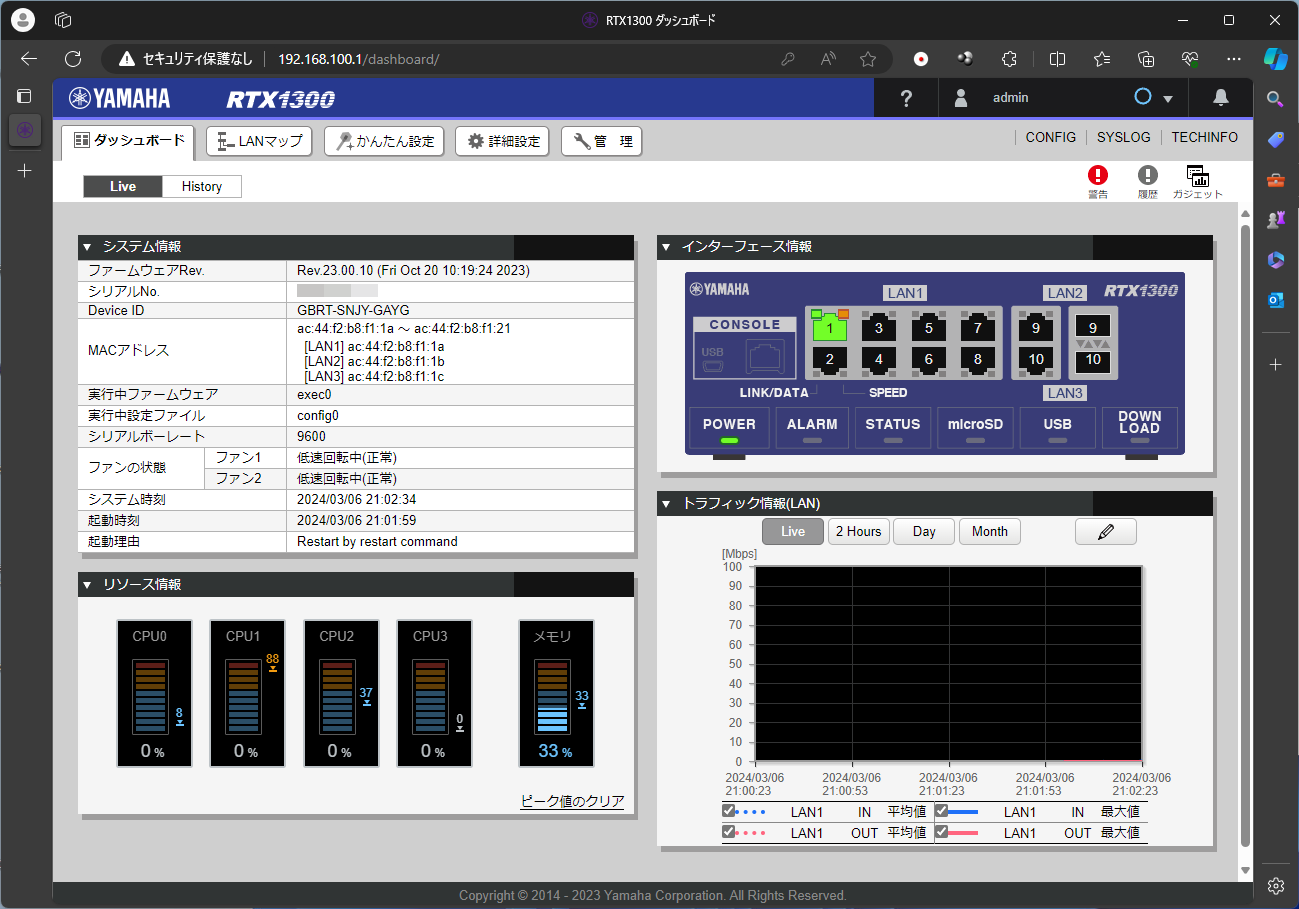This screenshot has width=1299, height=909.
Task: Open sidebar search icon
Action: click(x=1275, y=98)
